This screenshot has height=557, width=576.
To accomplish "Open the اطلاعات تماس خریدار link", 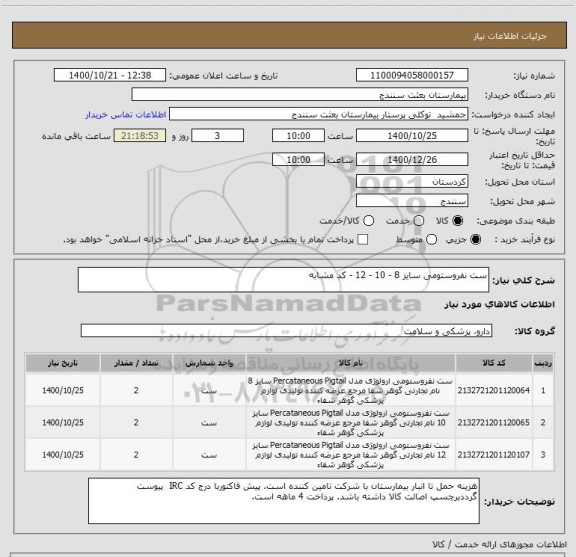I will coord(126,115).
